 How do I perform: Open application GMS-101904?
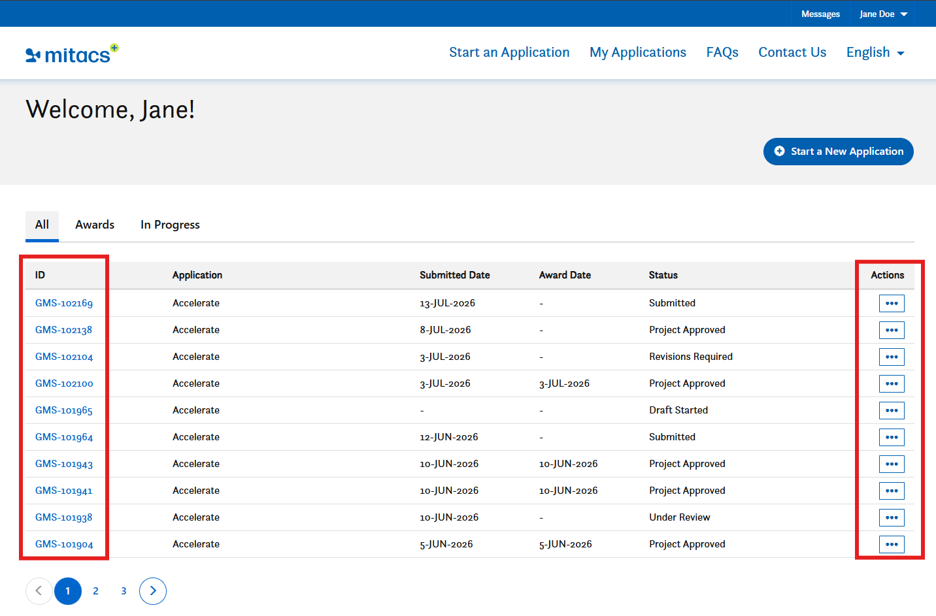(x=64, y=544)
